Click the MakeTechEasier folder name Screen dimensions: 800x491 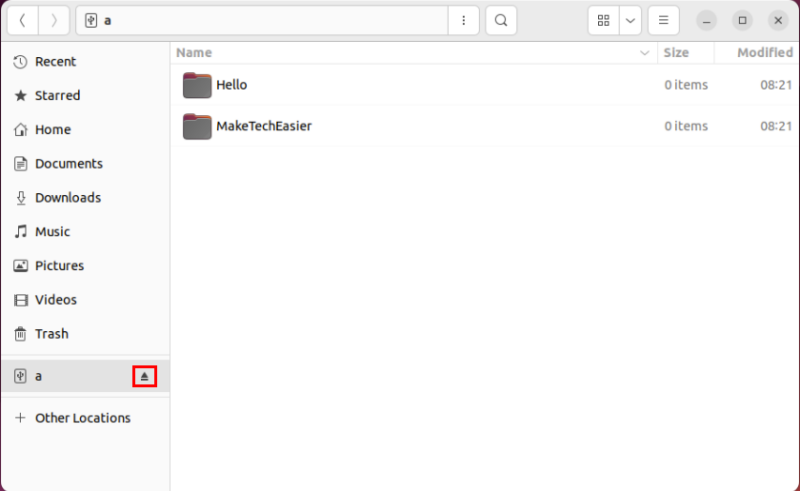(x=264, y=126)
